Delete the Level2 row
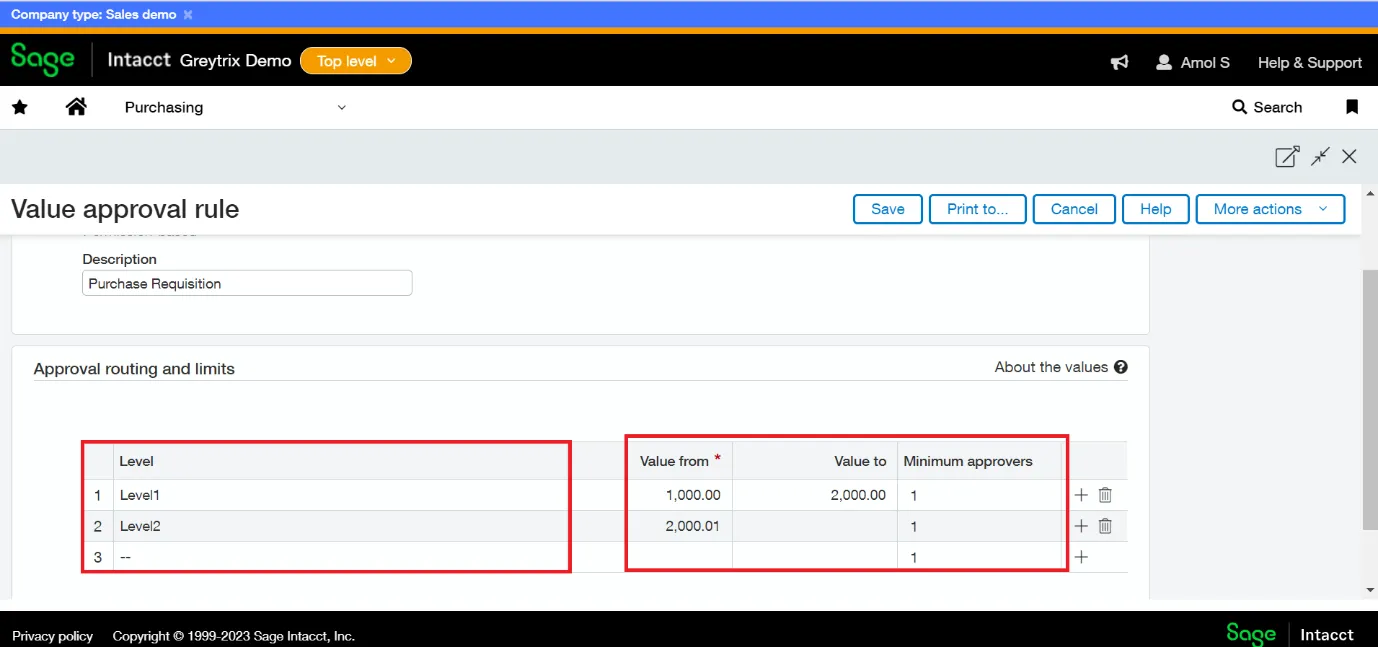Image resolution: width=1378 pixels, height=647 pixels. (1105, 526)
